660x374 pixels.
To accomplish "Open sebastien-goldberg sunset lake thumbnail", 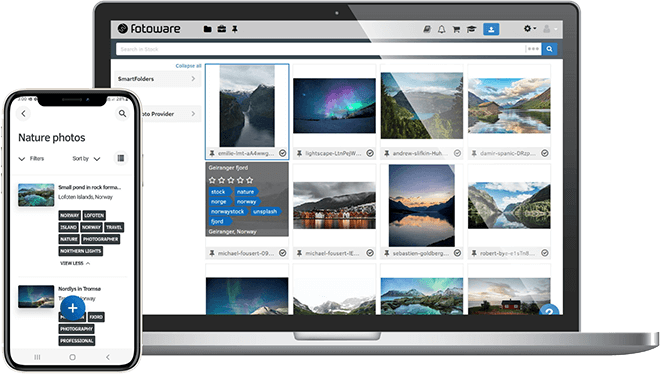I will point(422,205).
